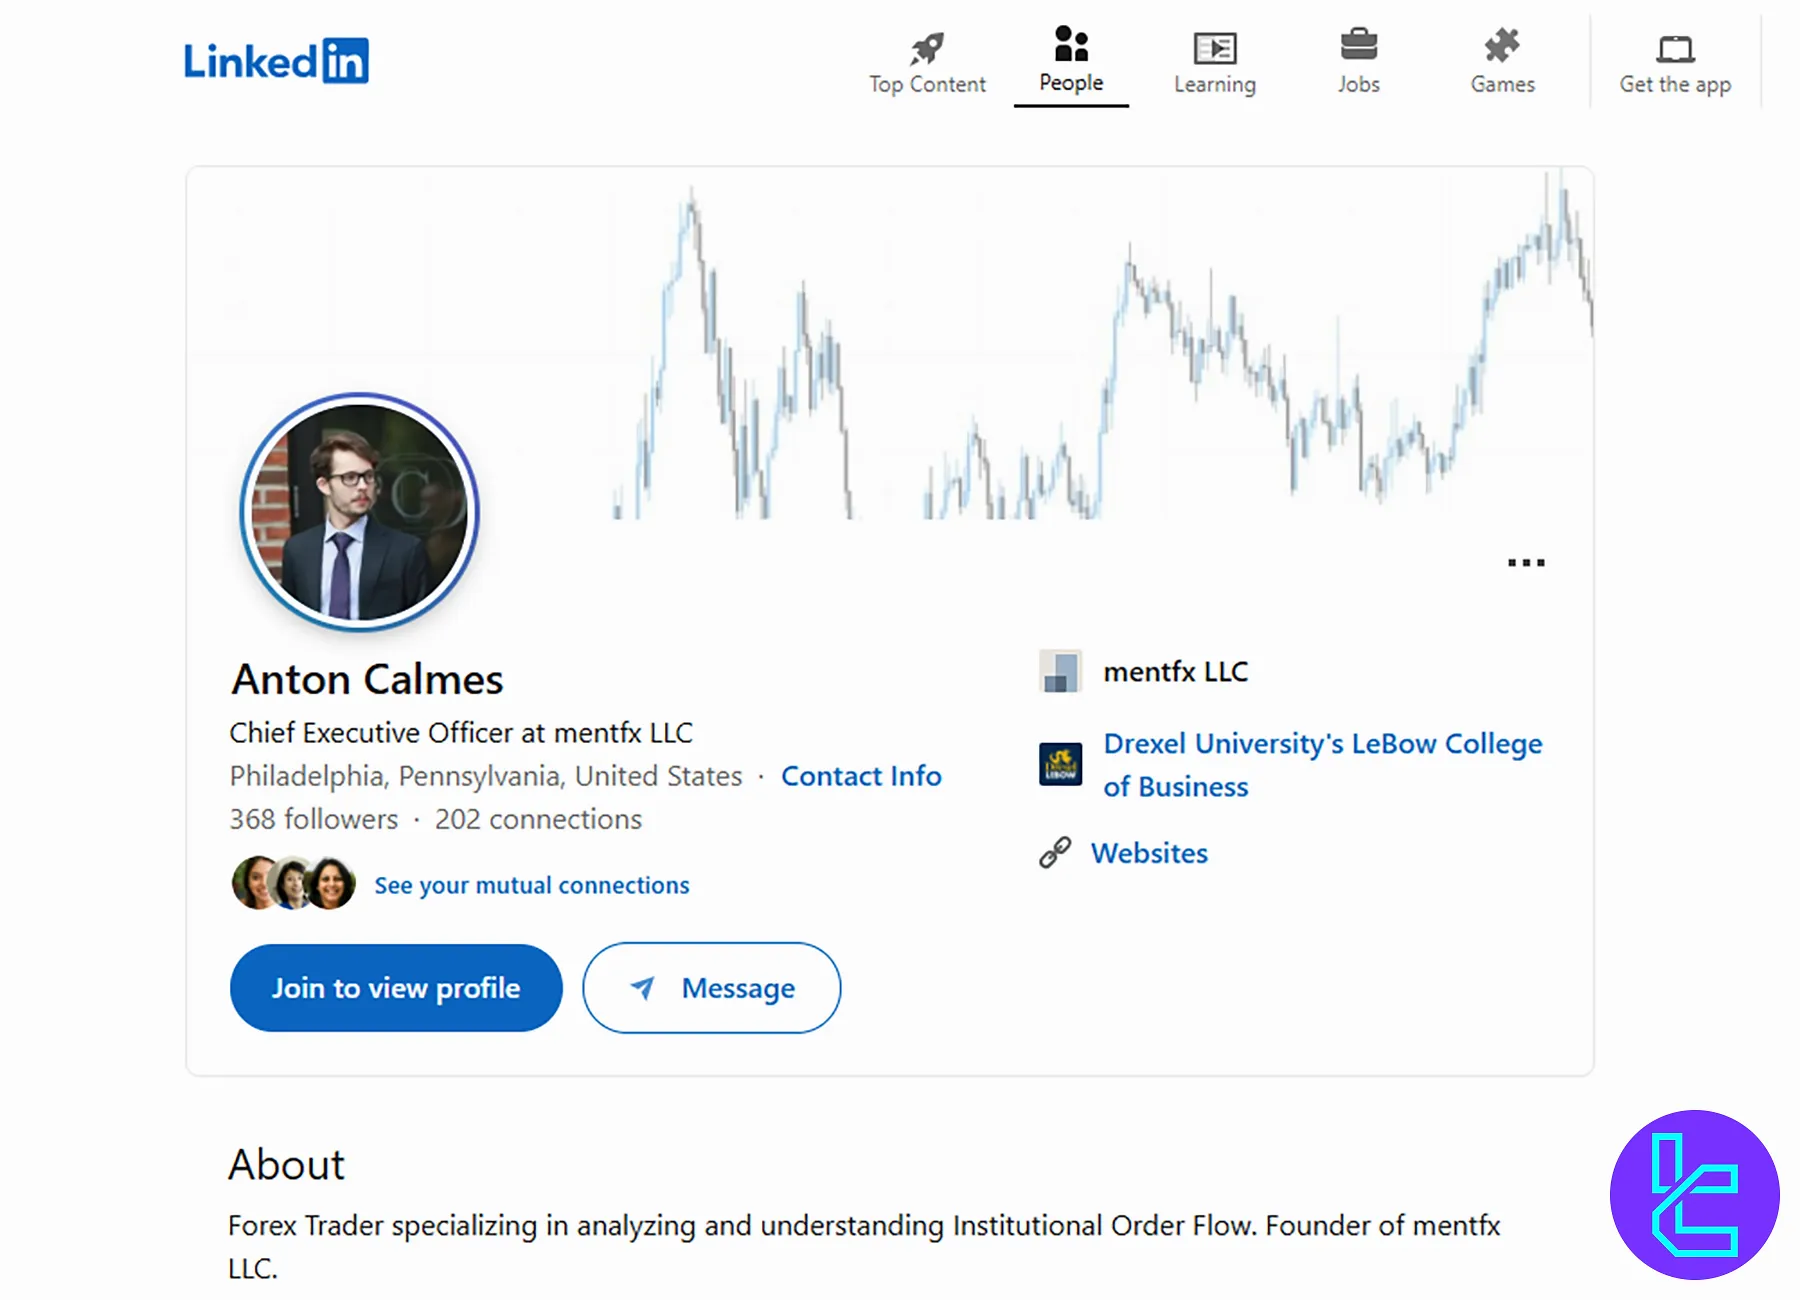
Task: Click the paper plane icon in Message button
Action: [x=643, y=988]
